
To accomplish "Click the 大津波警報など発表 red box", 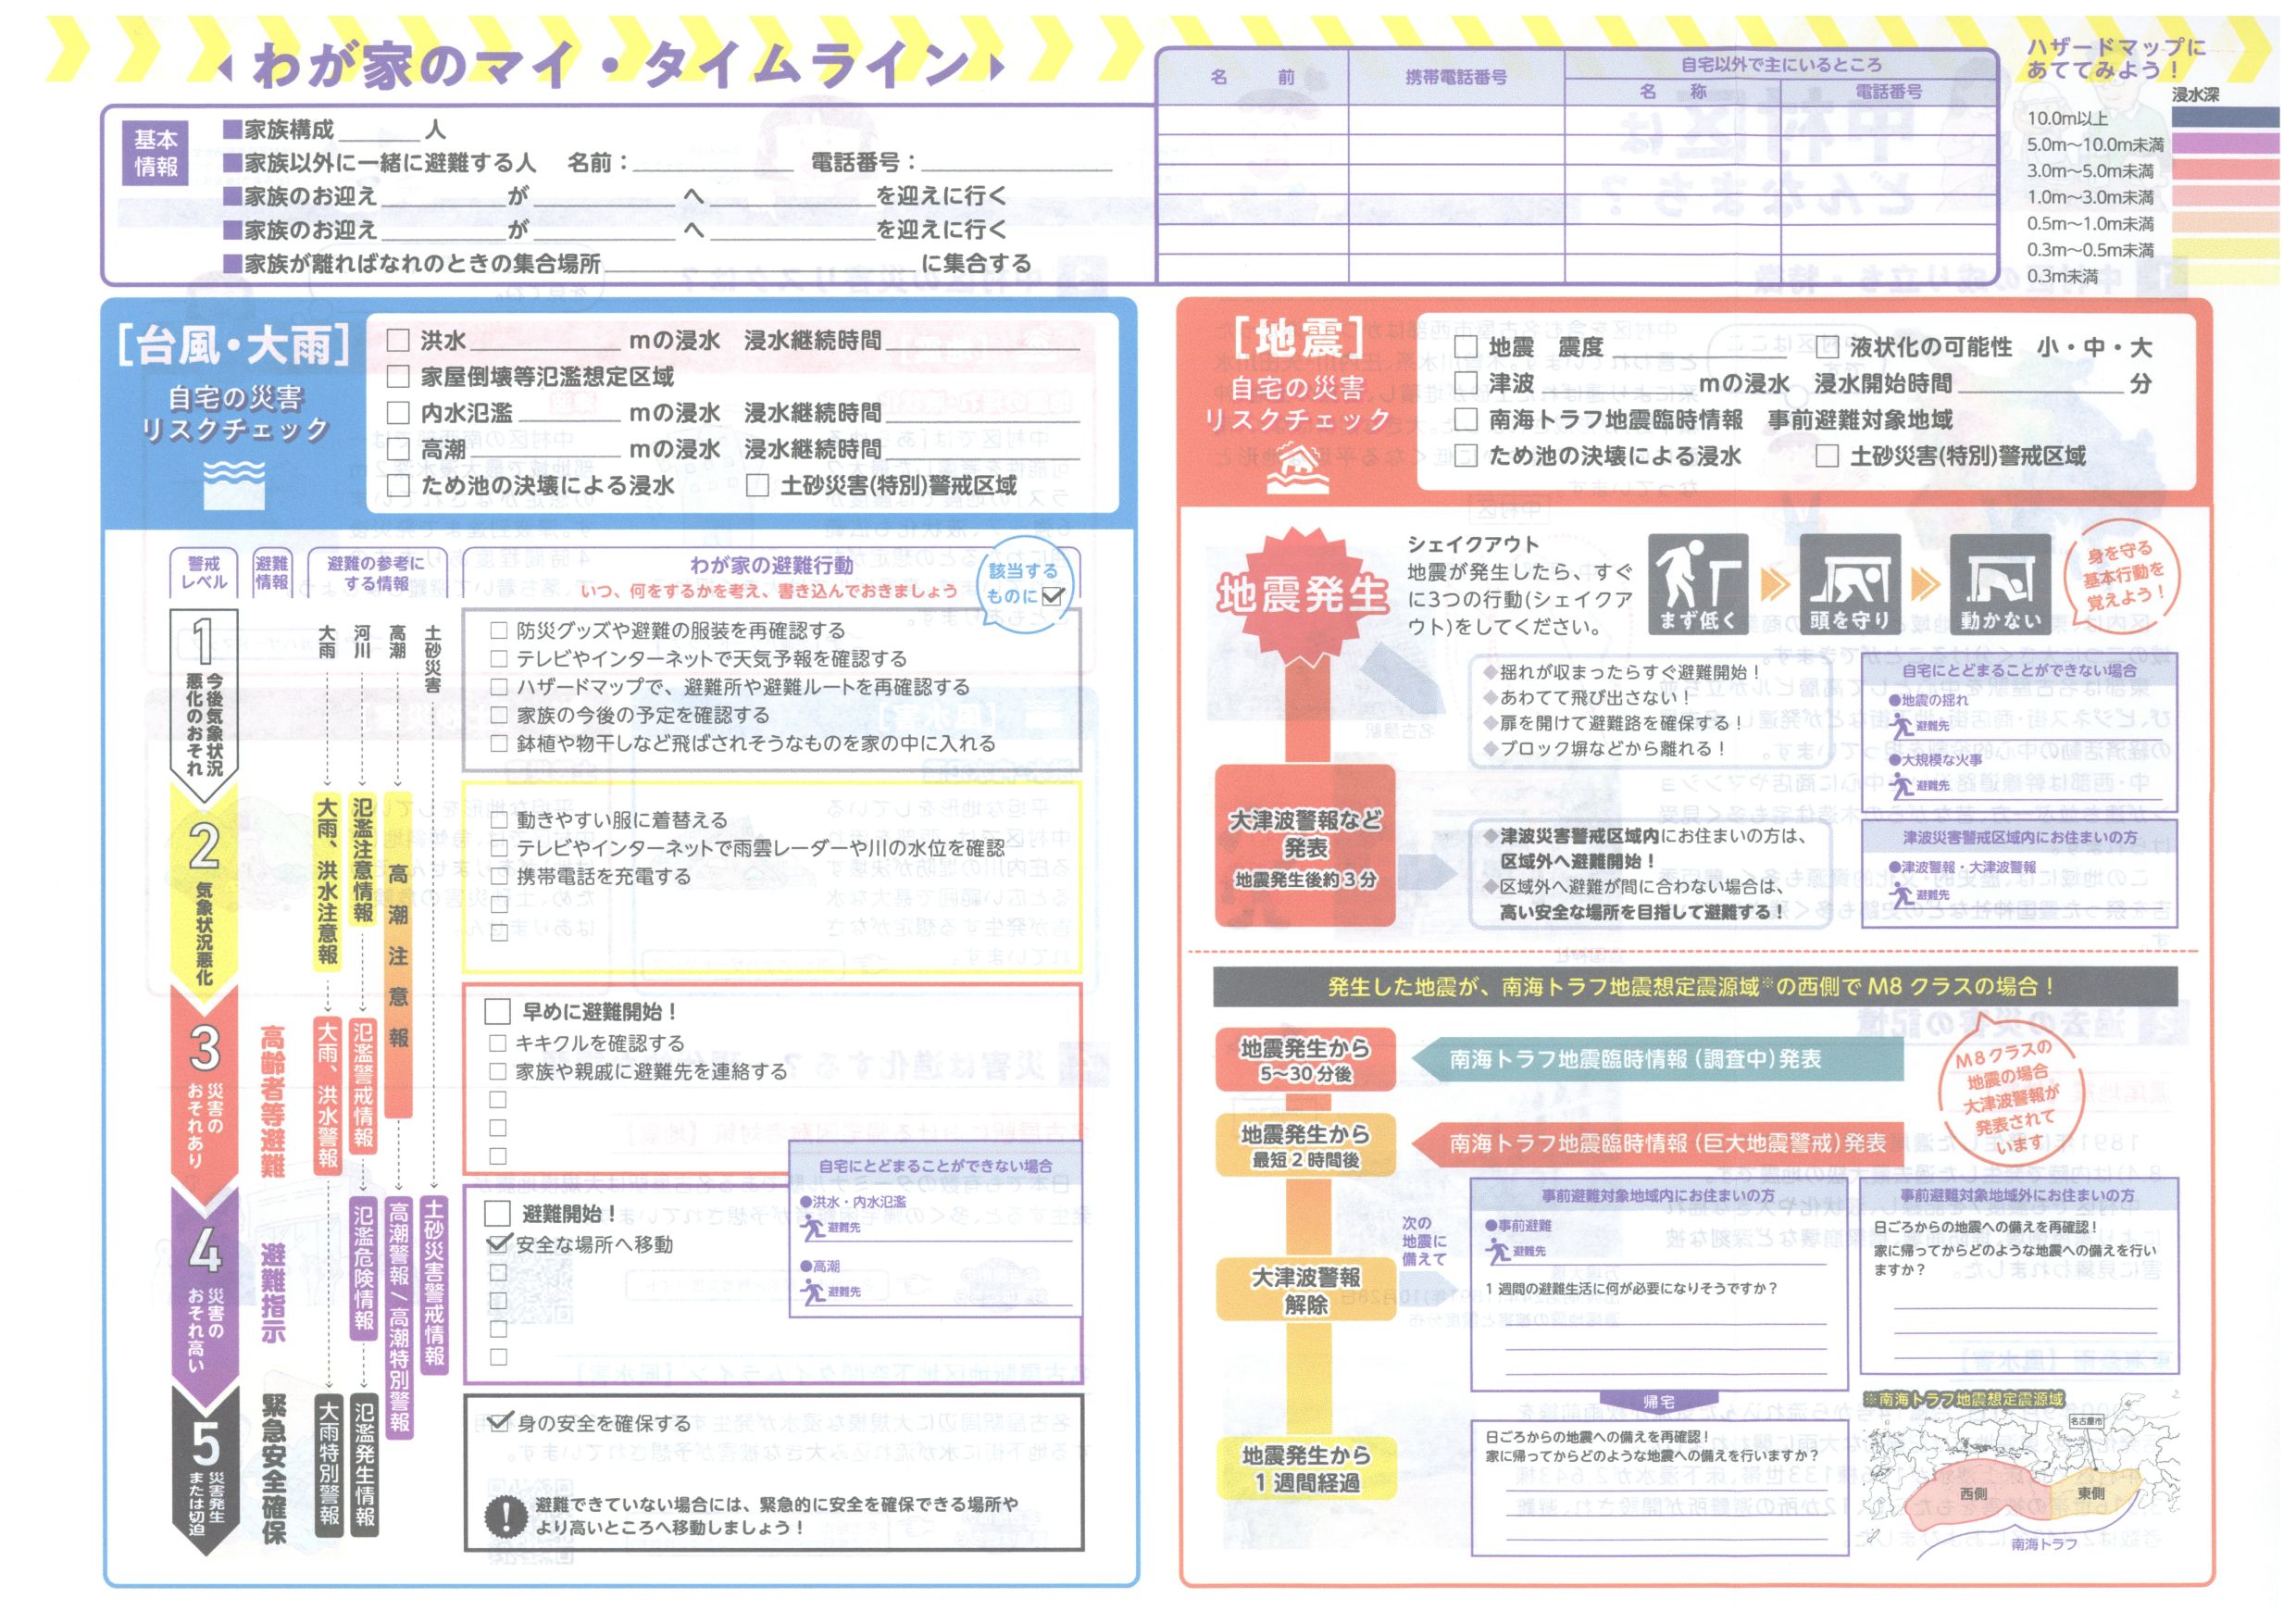I will tap(1305, 848).
